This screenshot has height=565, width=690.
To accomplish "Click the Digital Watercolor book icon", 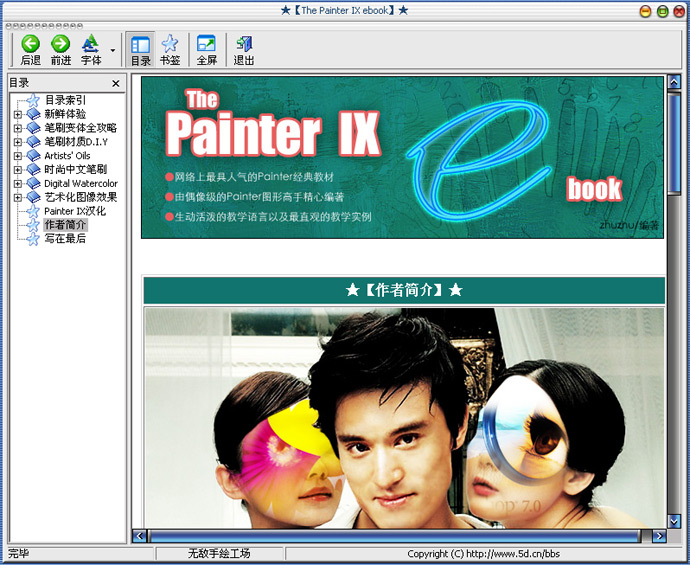I will coord(33,183).
